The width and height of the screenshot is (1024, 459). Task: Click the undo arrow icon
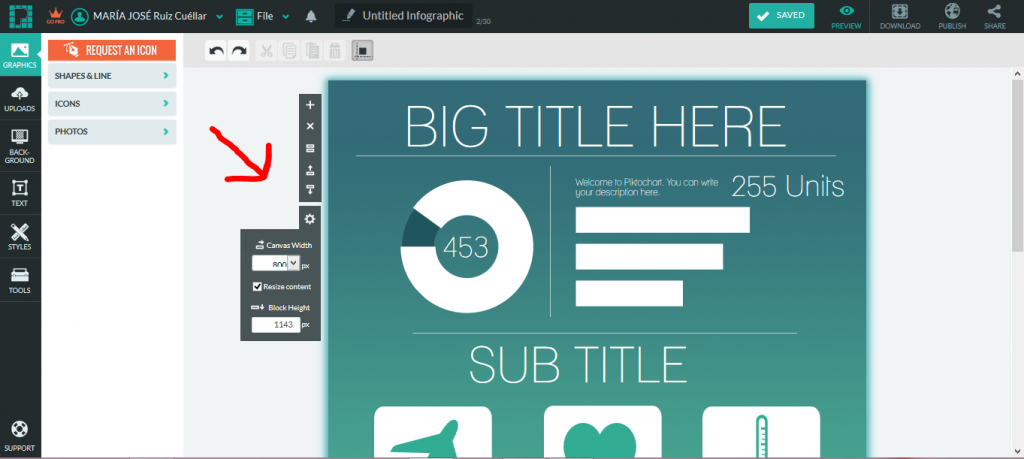[216, 50]
